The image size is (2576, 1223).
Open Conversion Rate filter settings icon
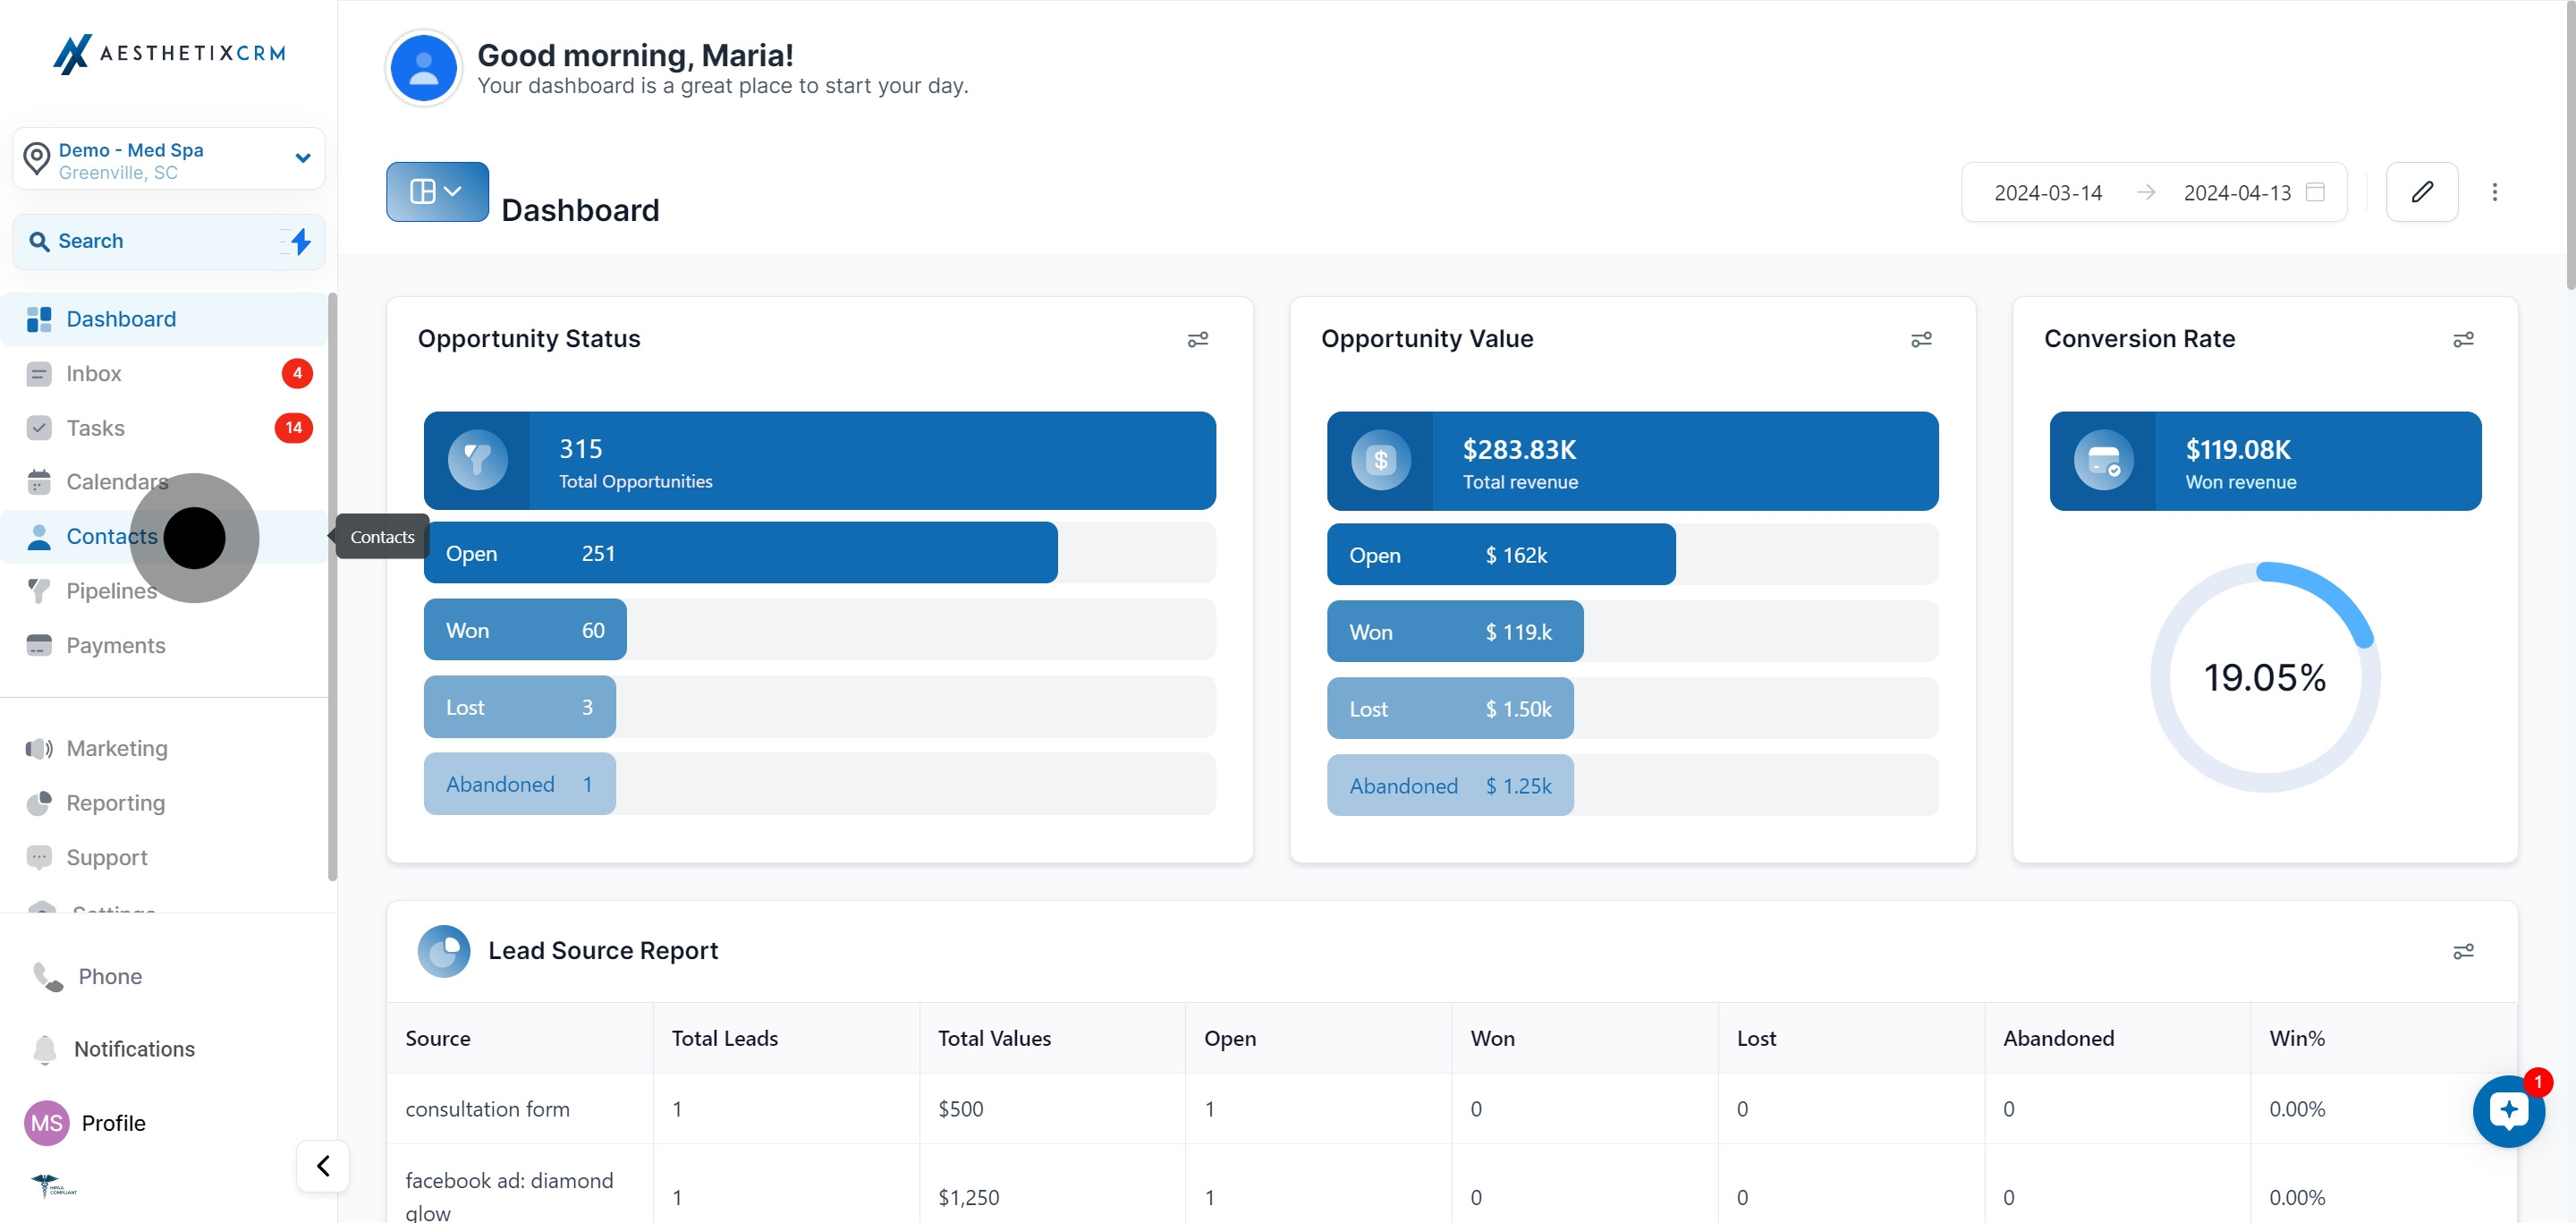click(x=2462, y=340)
